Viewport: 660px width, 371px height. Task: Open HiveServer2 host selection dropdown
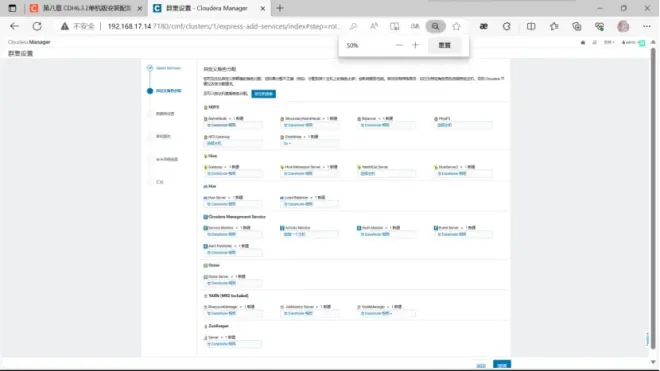point(463,173)
